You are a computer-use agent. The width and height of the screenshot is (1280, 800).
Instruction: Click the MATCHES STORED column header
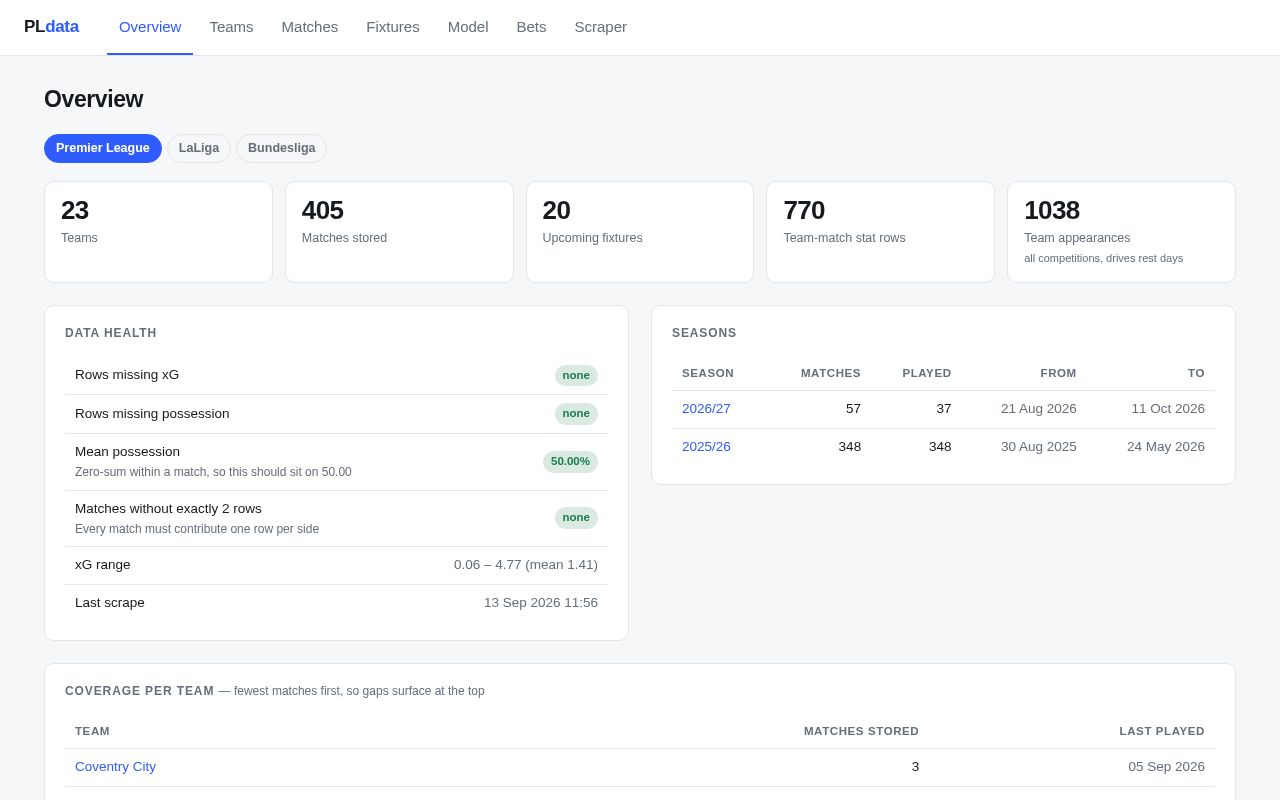(861, 731)
